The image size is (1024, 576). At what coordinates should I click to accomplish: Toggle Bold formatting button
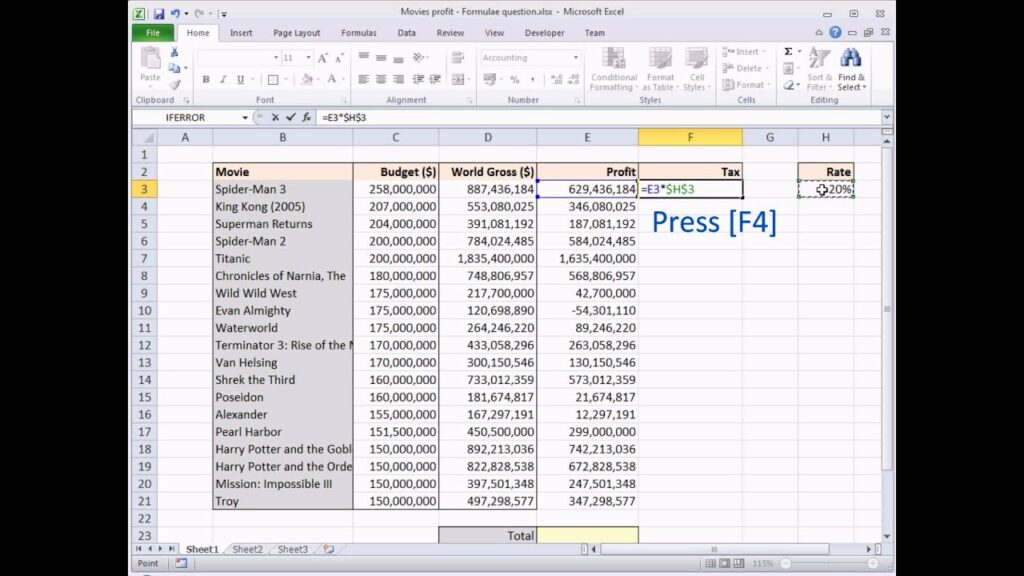[x=206, y=80]
